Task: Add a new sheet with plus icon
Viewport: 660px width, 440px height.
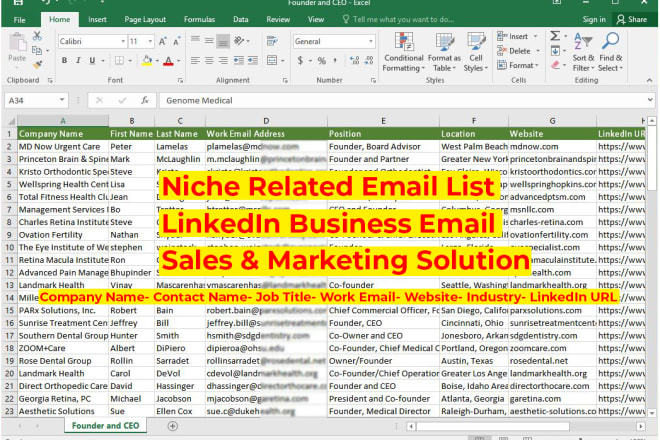Action: 173,426
